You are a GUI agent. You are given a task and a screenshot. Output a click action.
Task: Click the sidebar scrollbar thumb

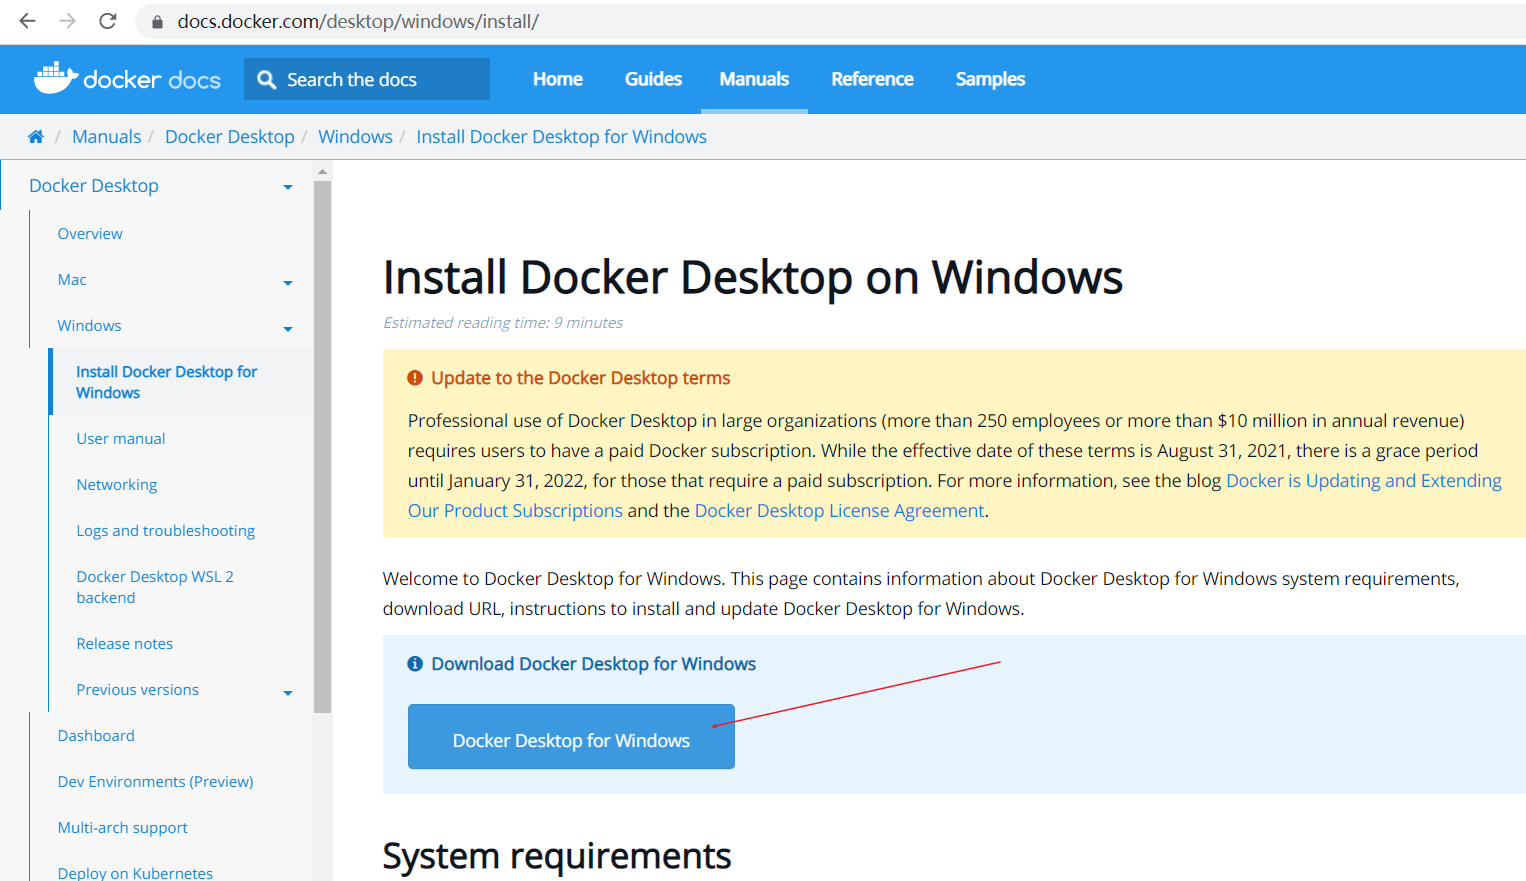322,446
